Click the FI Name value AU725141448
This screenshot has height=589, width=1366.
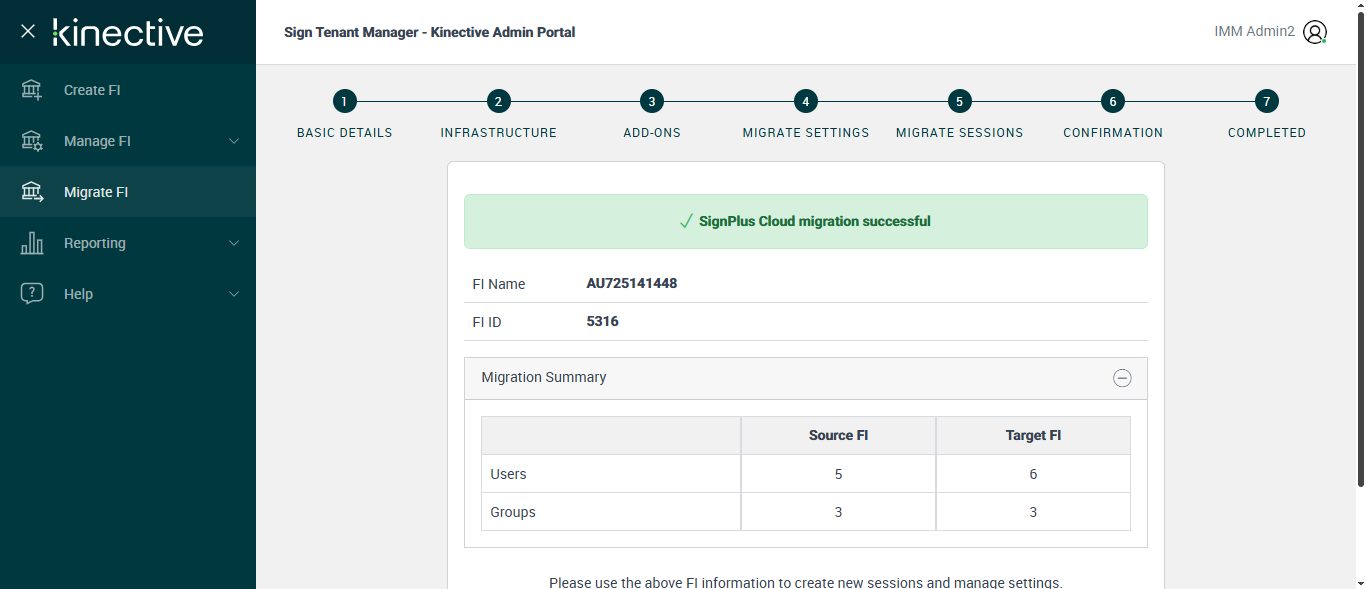point(632,284)
